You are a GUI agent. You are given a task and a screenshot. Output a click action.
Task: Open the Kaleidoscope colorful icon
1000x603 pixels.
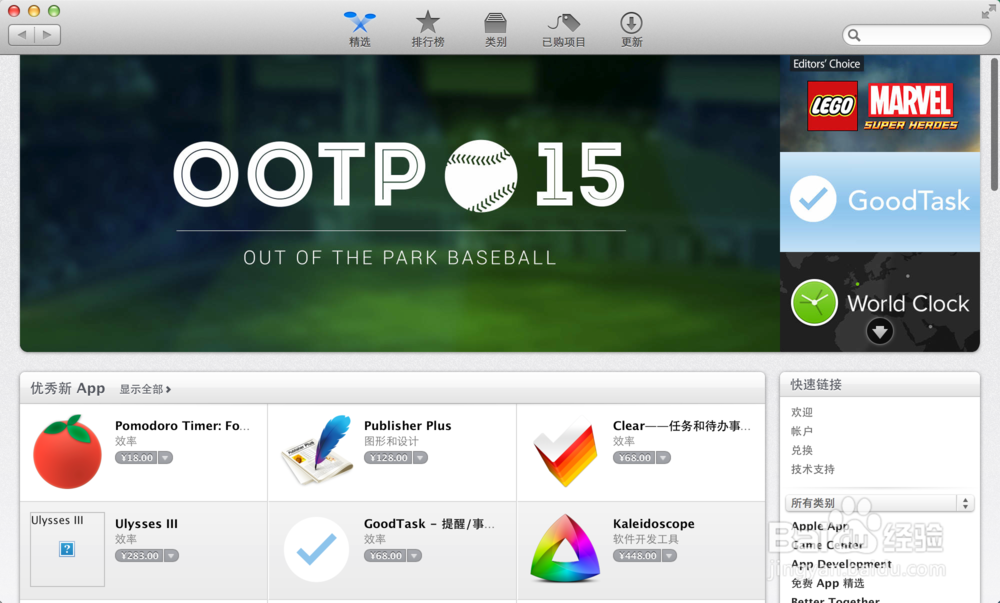coord(565,549)
